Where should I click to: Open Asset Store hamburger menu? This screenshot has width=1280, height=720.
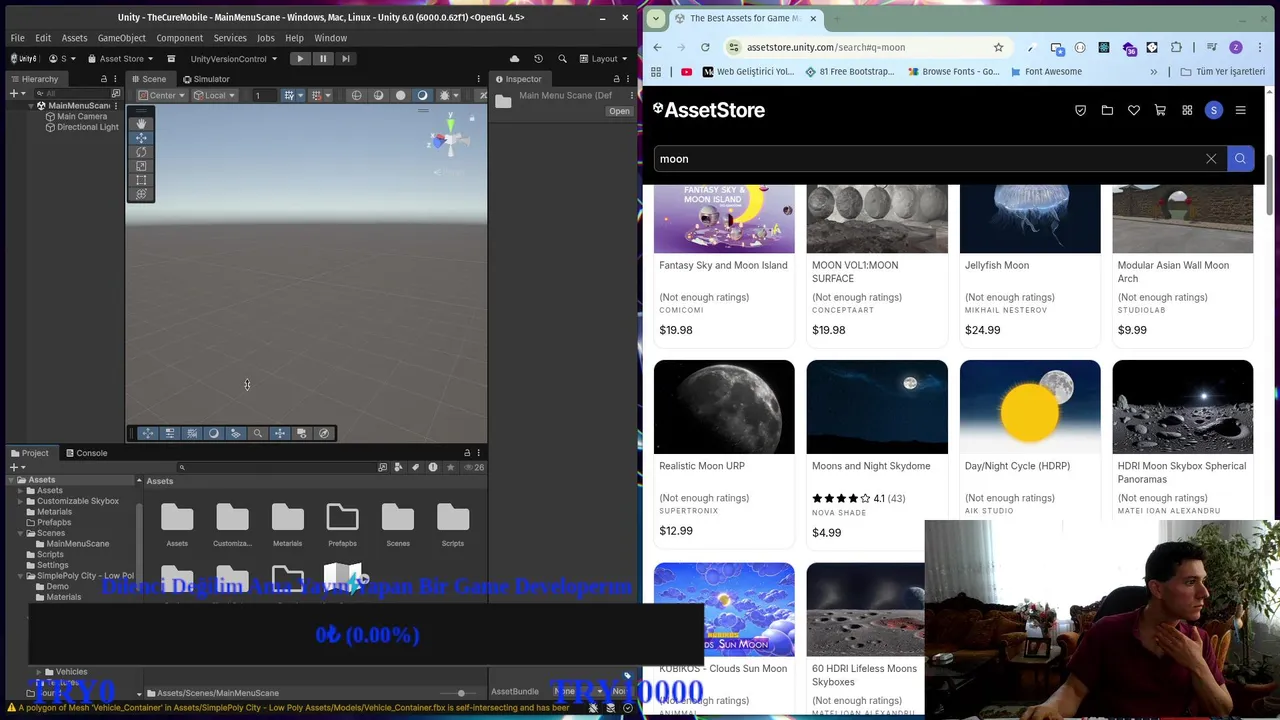pos(1240,110)
